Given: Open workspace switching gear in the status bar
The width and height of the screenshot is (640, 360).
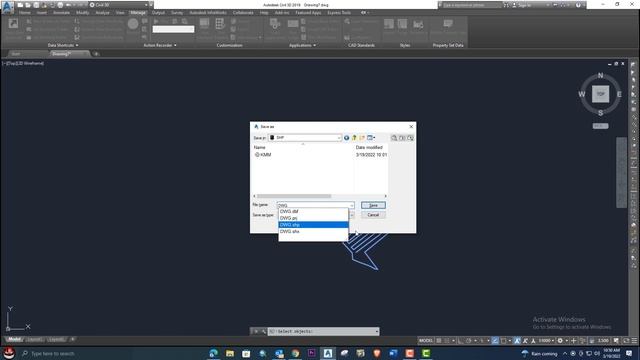Looking at the screenshot, I should click(560, 340).
